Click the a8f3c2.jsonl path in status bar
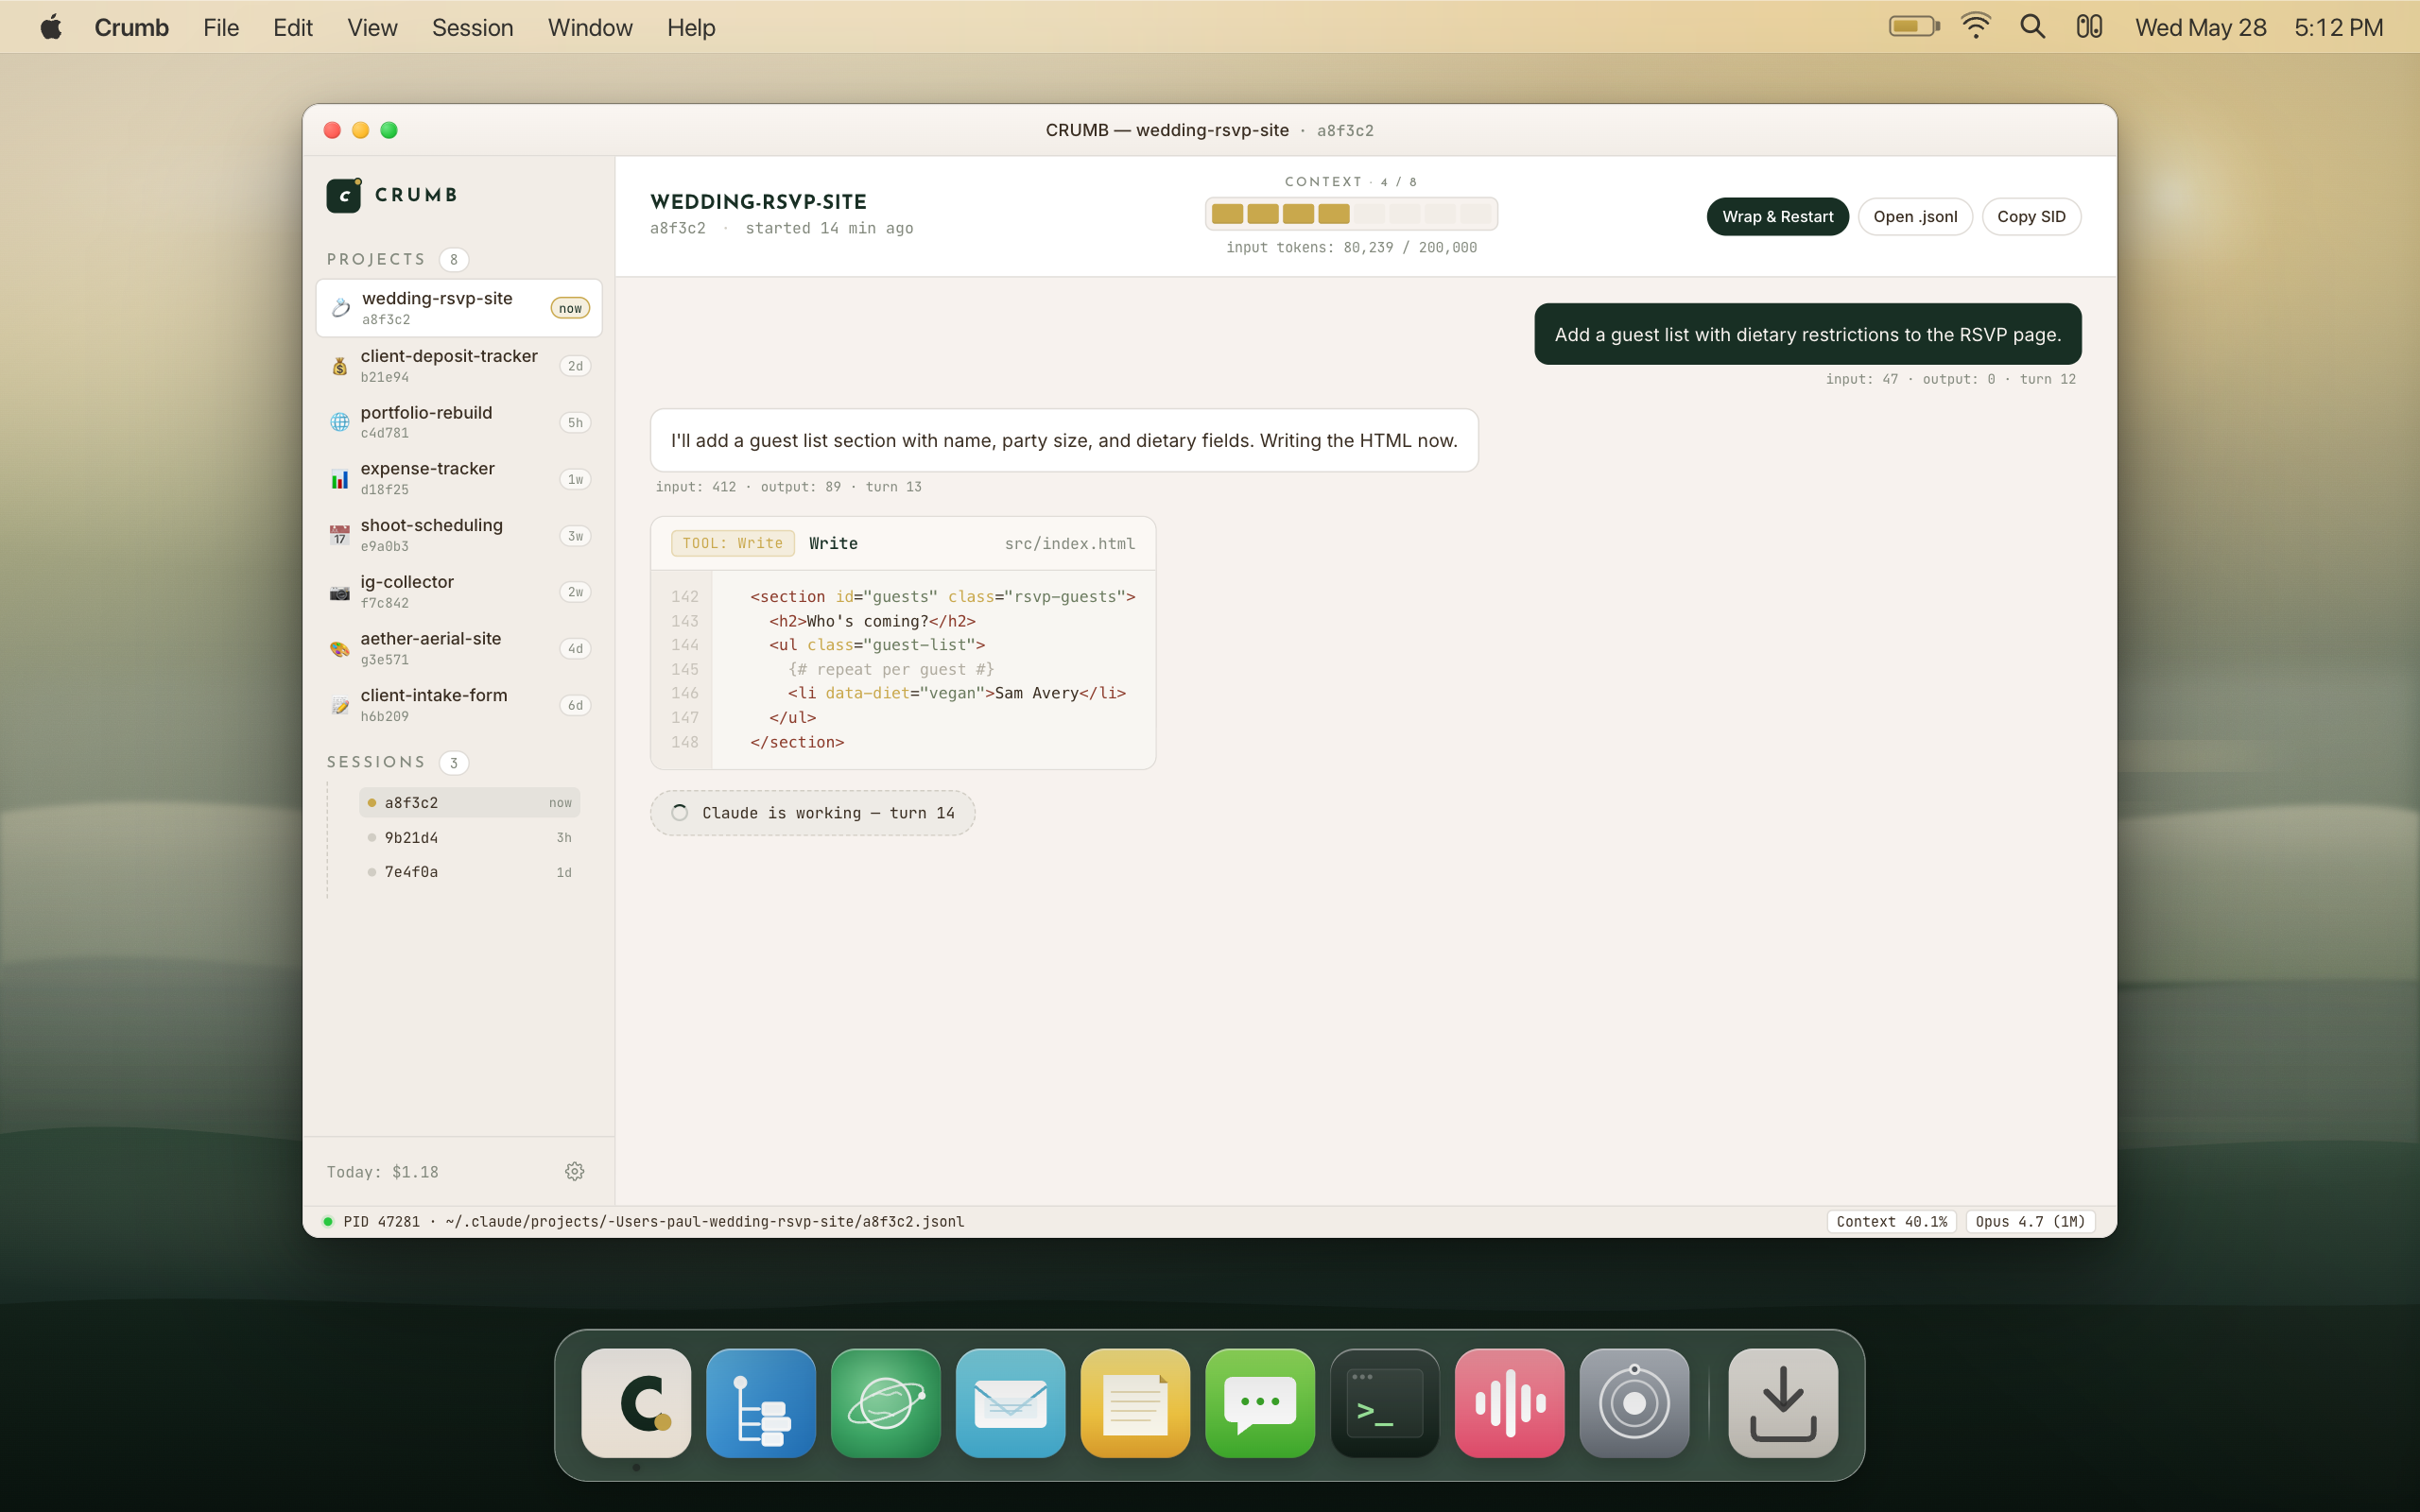The image size is (2420, 1512). point(704,1221)
